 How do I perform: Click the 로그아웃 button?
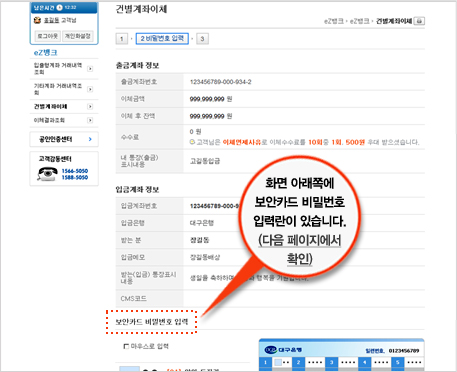48,36
